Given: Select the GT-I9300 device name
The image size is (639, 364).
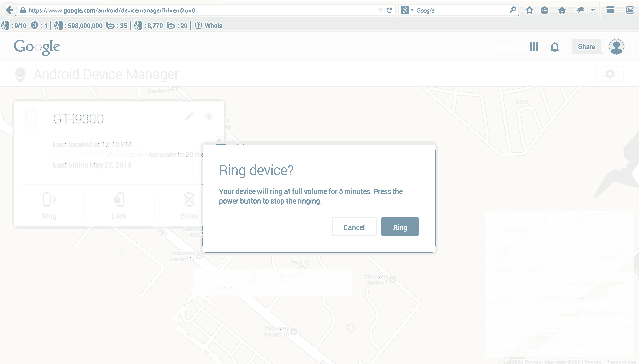Looking at the screenshot, I should (78, 119).
